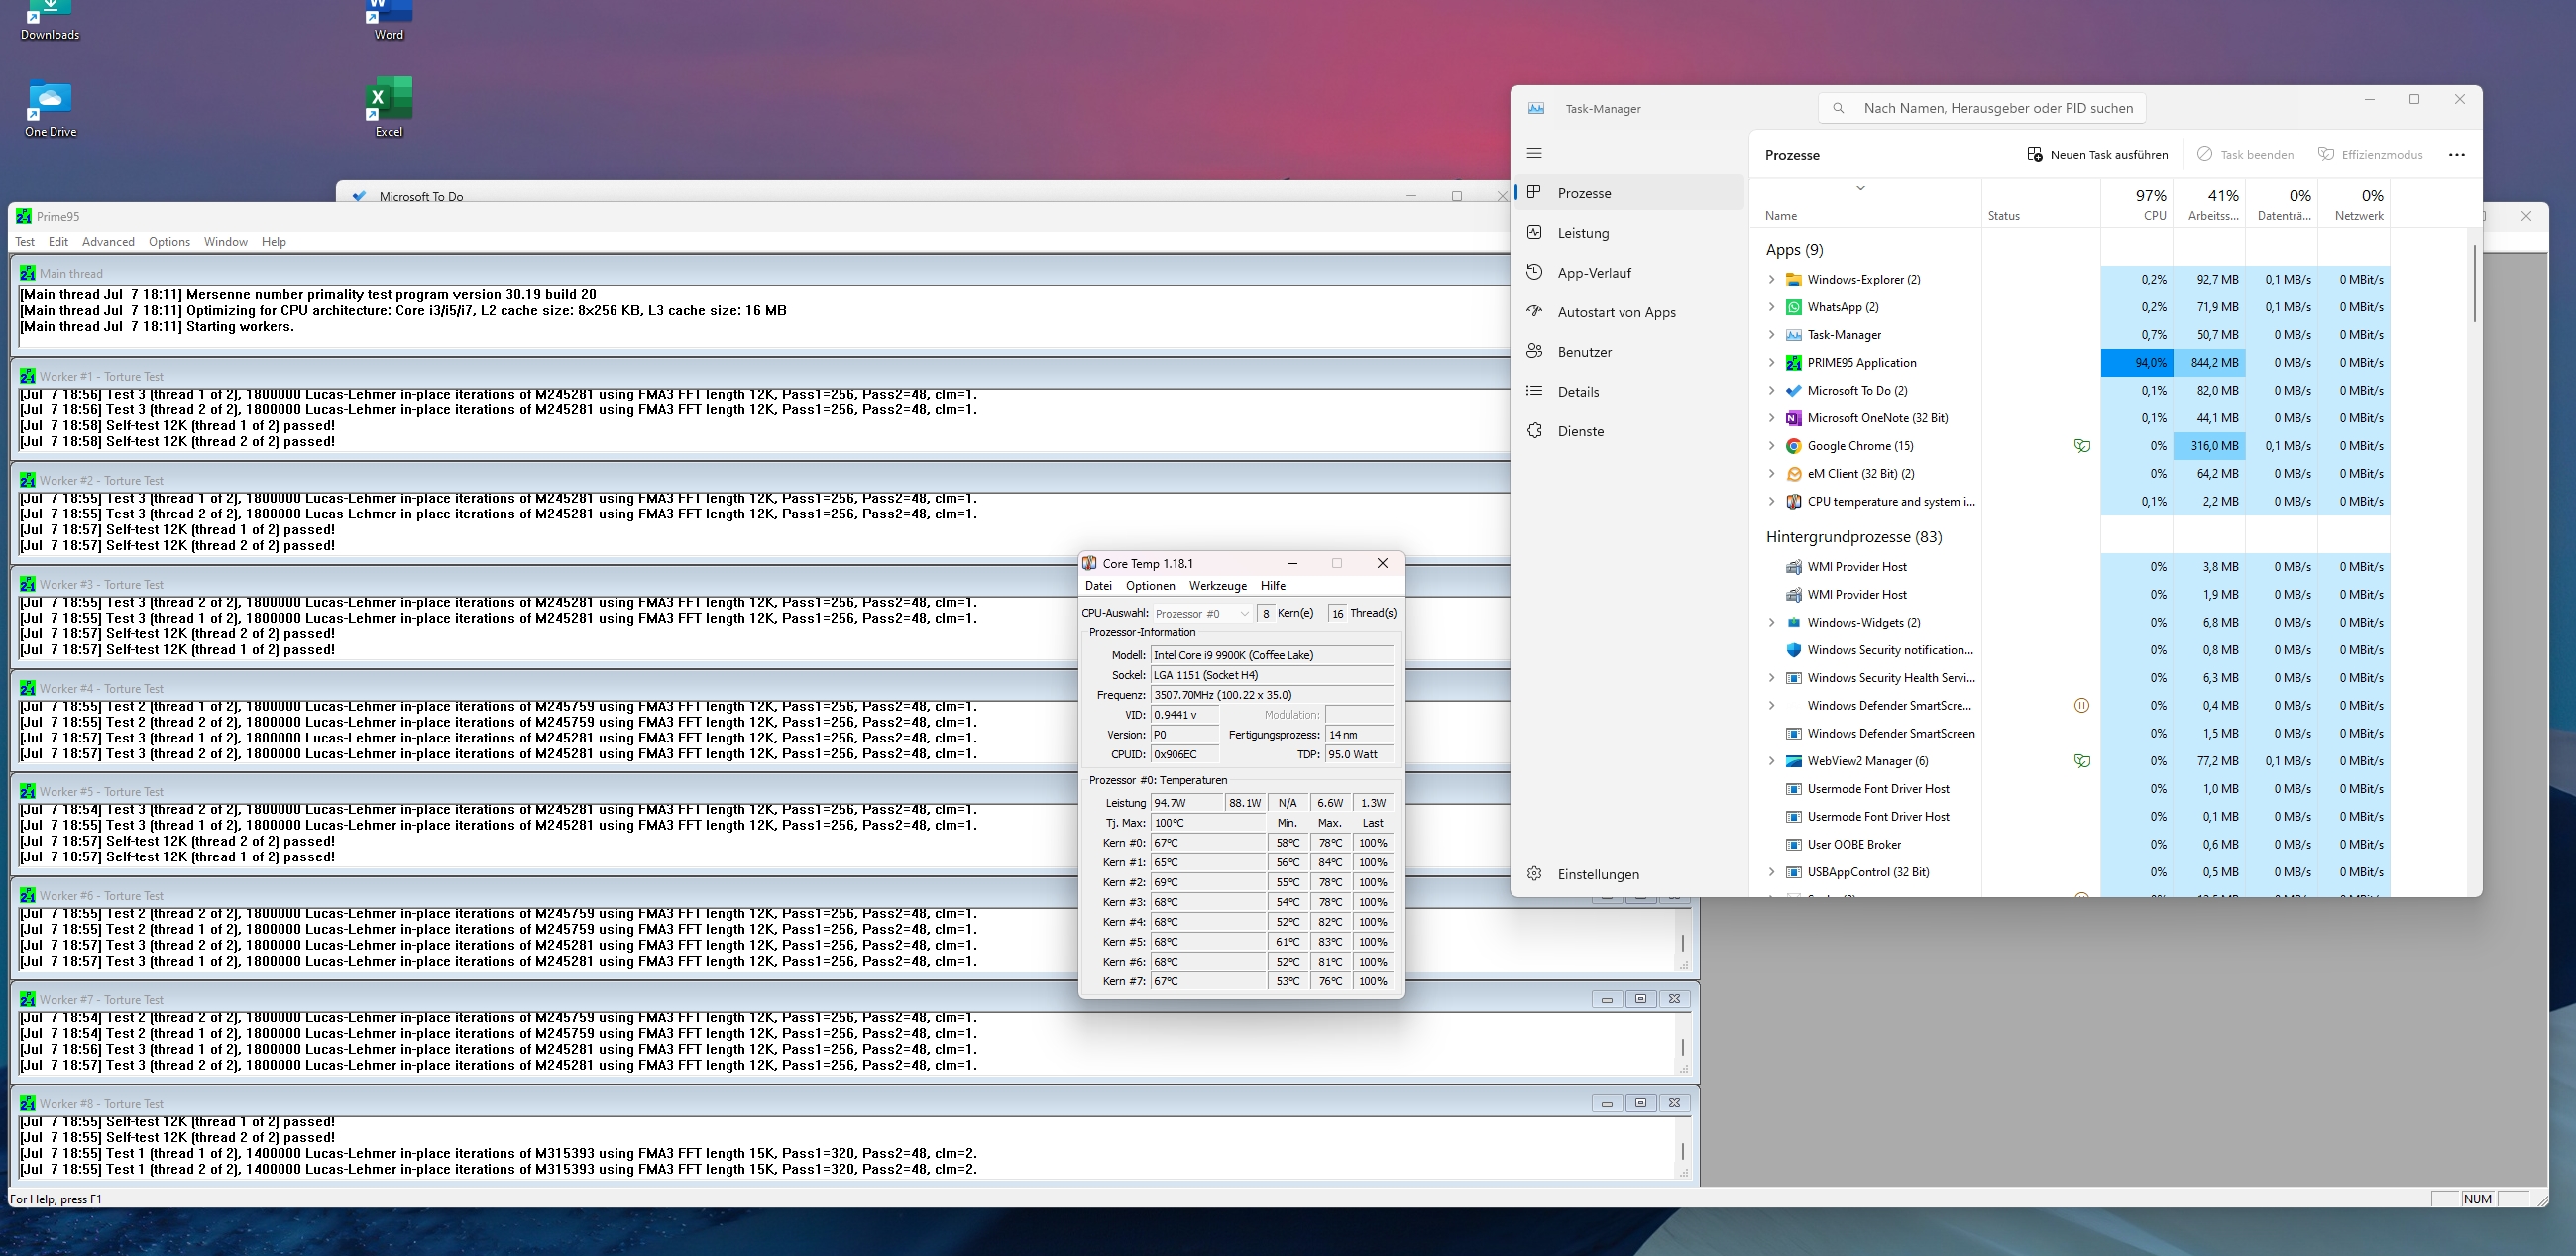Open Einstellungen in Task Manager sidebar

pyautogui.click(x=1597, y=874)
